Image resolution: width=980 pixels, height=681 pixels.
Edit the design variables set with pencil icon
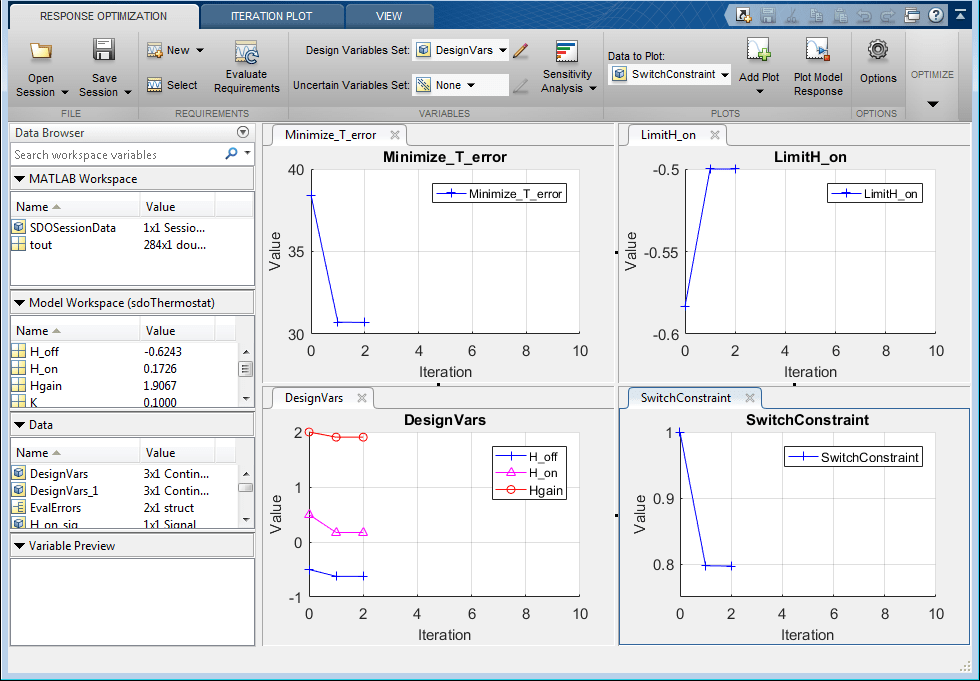(521, 50)
